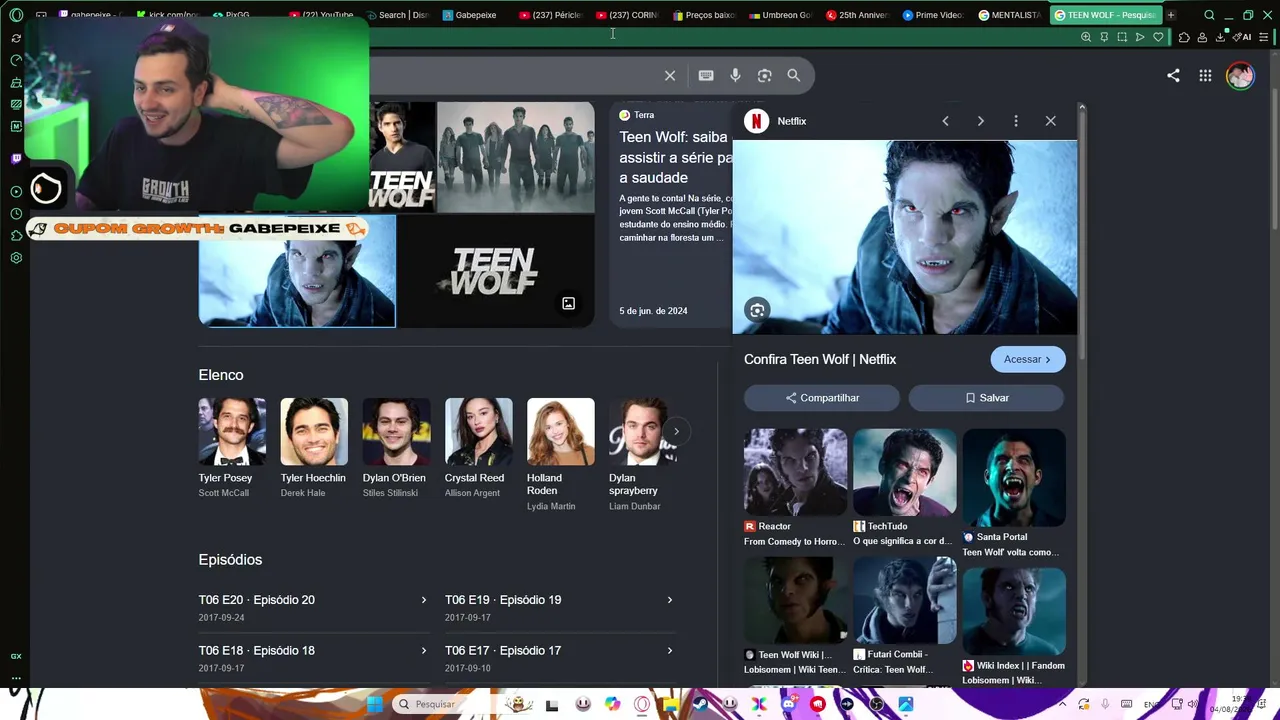Close the Netflix image preview panel
1280x720 pixels.
[1050, 121]
